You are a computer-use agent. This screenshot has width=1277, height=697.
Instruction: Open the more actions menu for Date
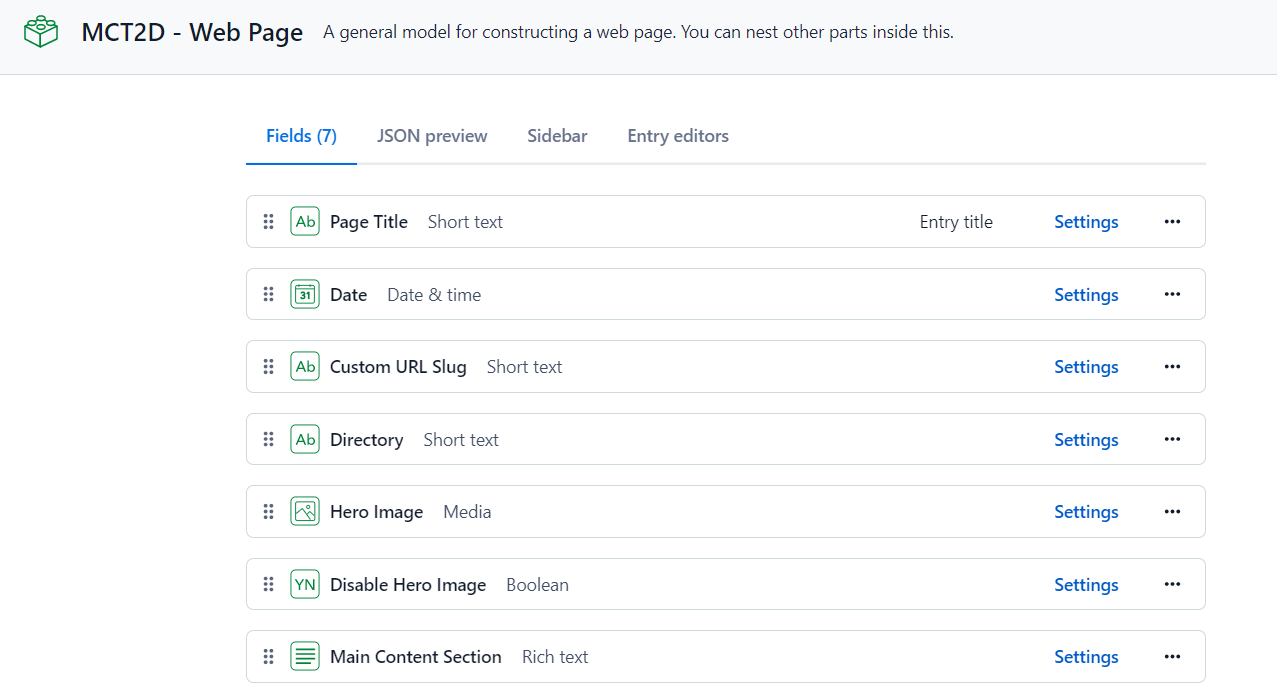(x=1173, y=294)
